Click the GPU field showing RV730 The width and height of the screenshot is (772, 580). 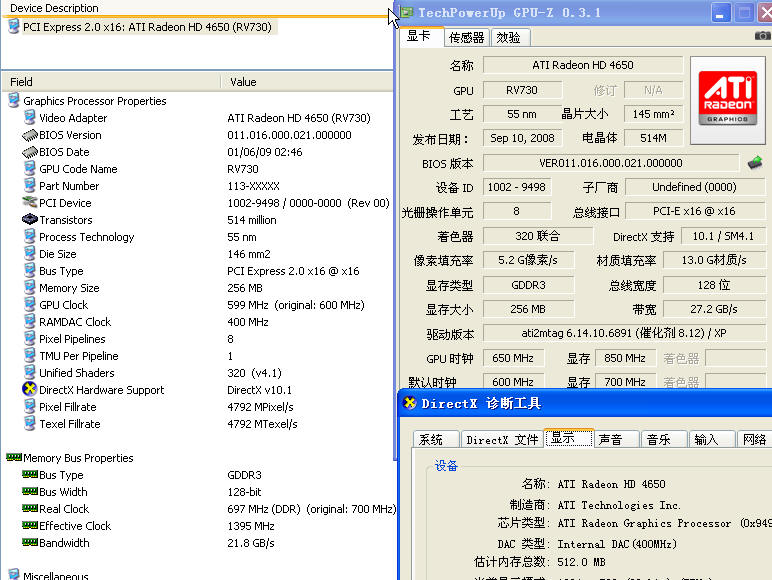point(522,90)
